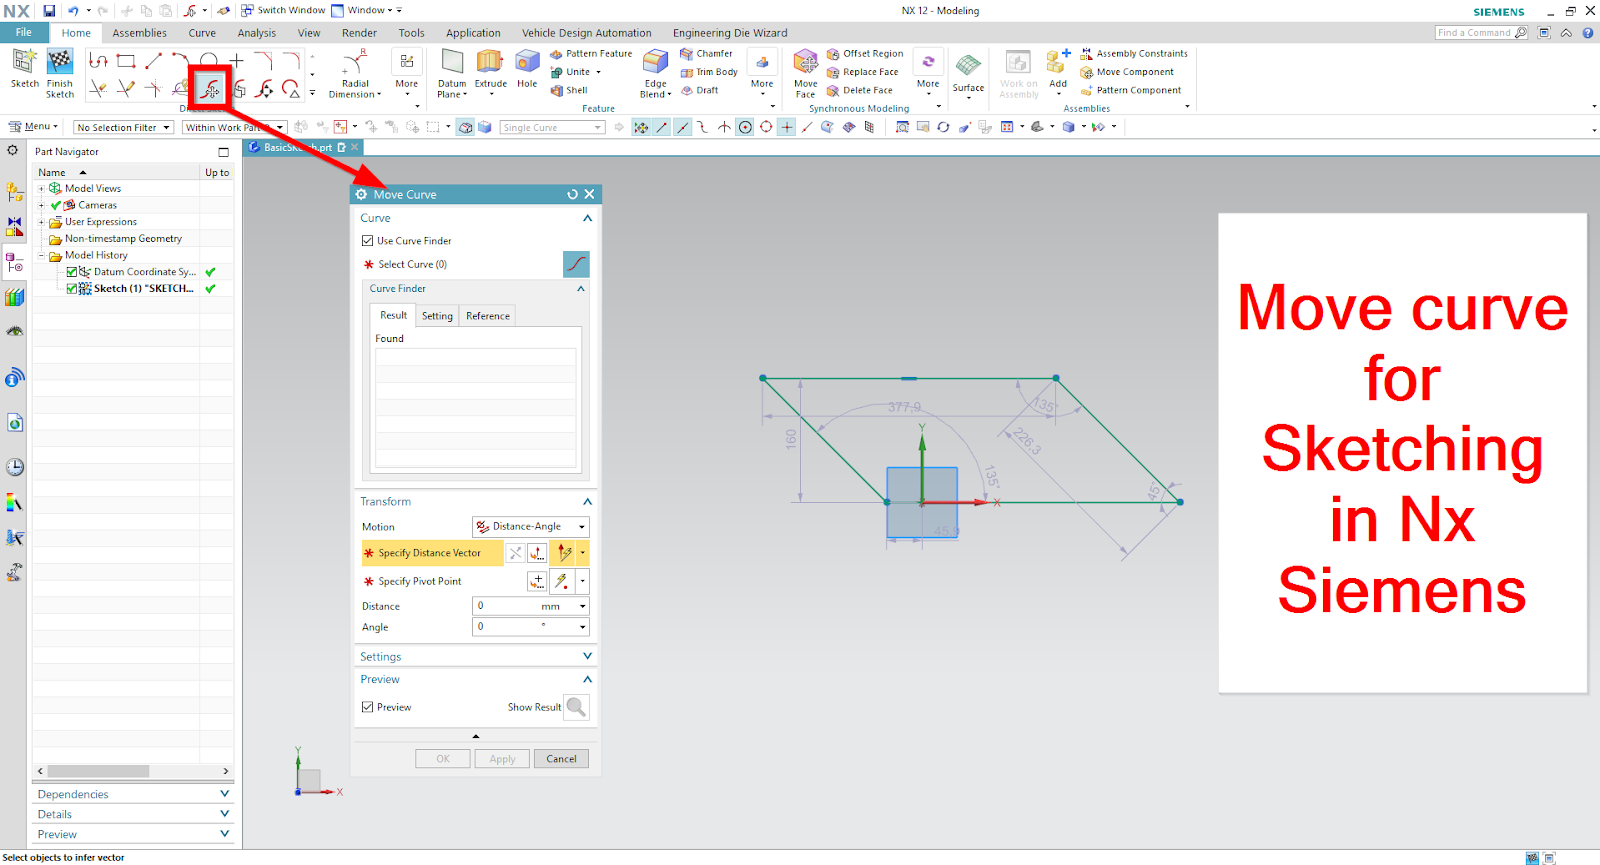Toggle Sketch (1) checkbox in Part Navigator
The width and height of the screenshot is (1600, 865).
tap(72, 289)
